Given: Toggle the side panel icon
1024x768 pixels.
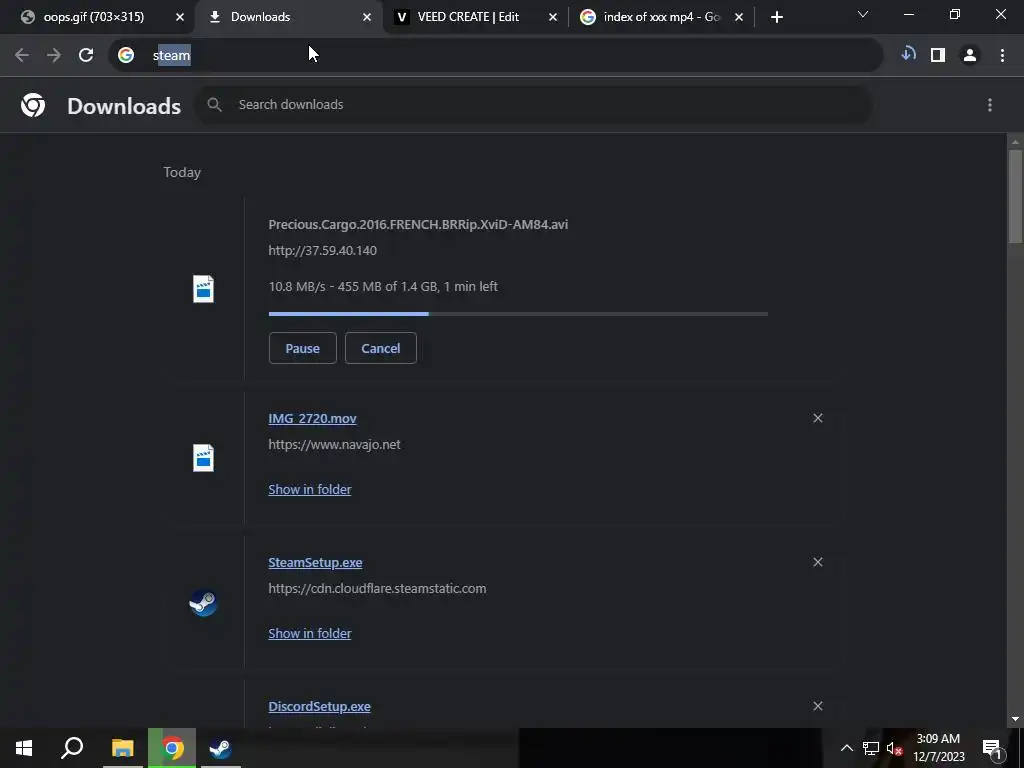Looking at the screenshot, I should click(938, 56).
